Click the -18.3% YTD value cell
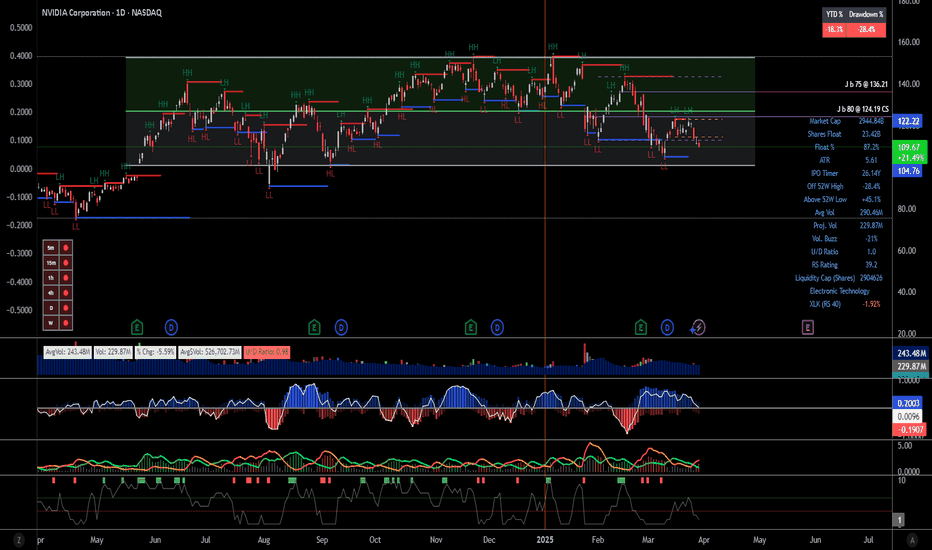The height and width of the screenshot is (550, 932). click(x=835, y=30)
